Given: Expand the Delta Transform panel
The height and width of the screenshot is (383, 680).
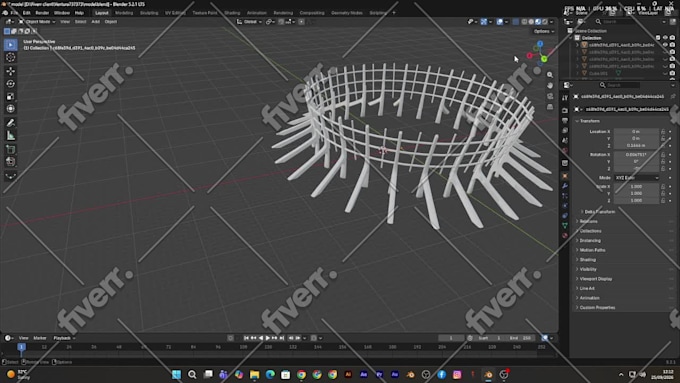Looking at the screenshot, I should [599, 212].
